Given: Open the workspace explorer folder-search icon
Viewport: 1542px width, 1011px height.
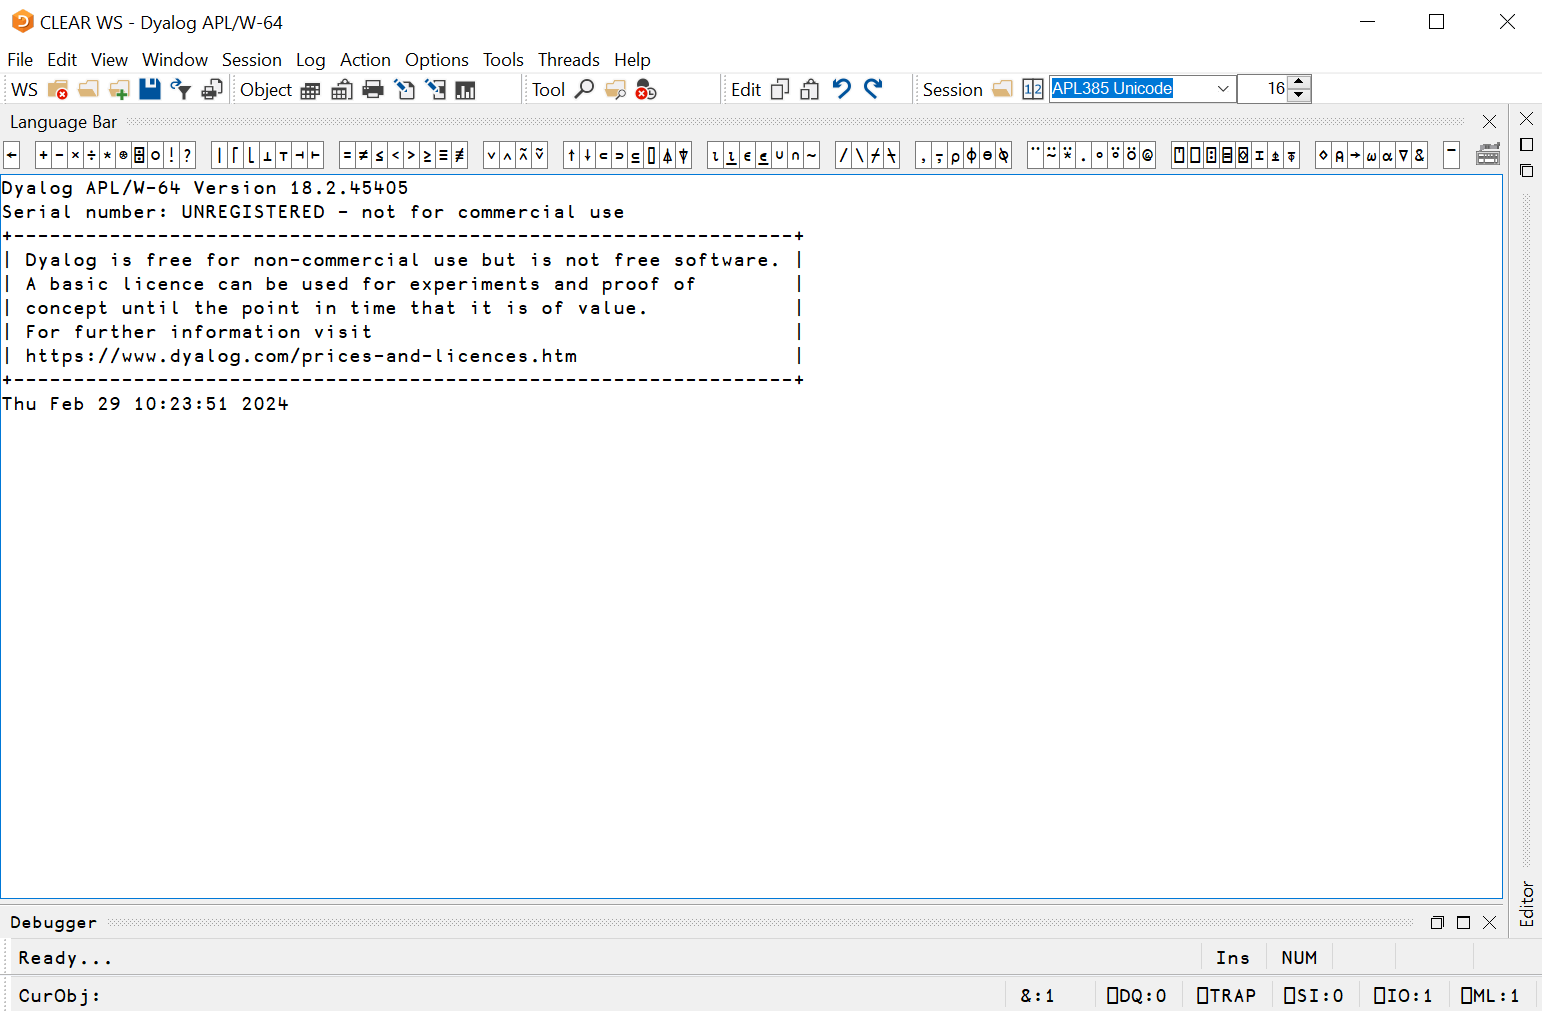Looking at the screenshot, I should (x=616, y=90).
